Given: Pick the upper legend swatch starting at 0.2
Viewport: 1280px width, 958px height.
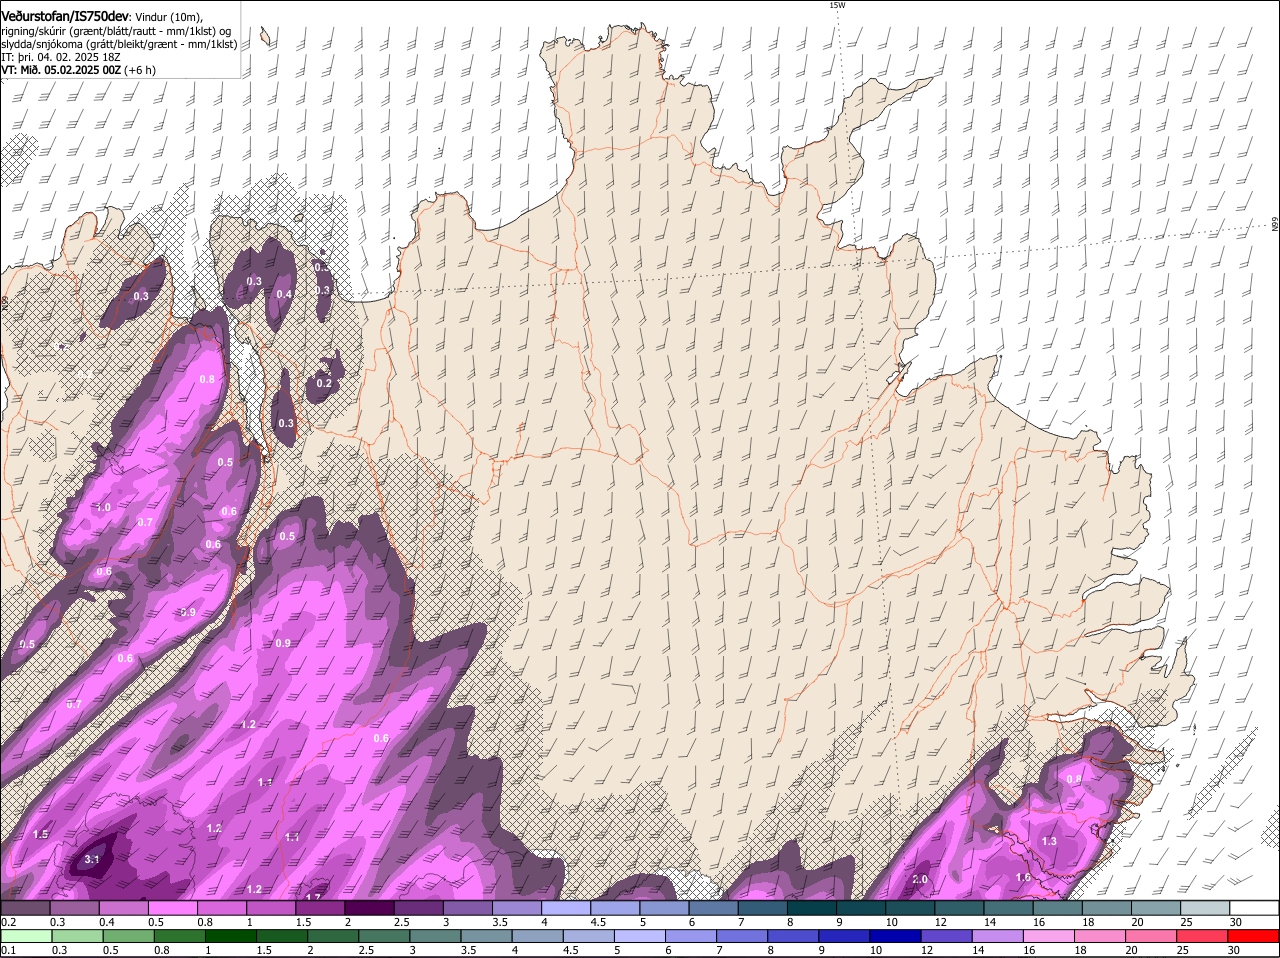Looking at the screenshot, I should (x=26, y=907).
